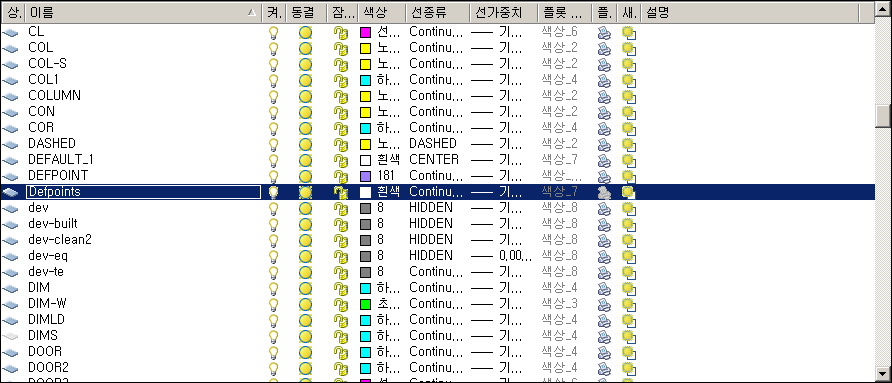Toggle new viewport freeze icon for layer dev
The height and width of the screenshot is (383, 892).
(629, 208)
